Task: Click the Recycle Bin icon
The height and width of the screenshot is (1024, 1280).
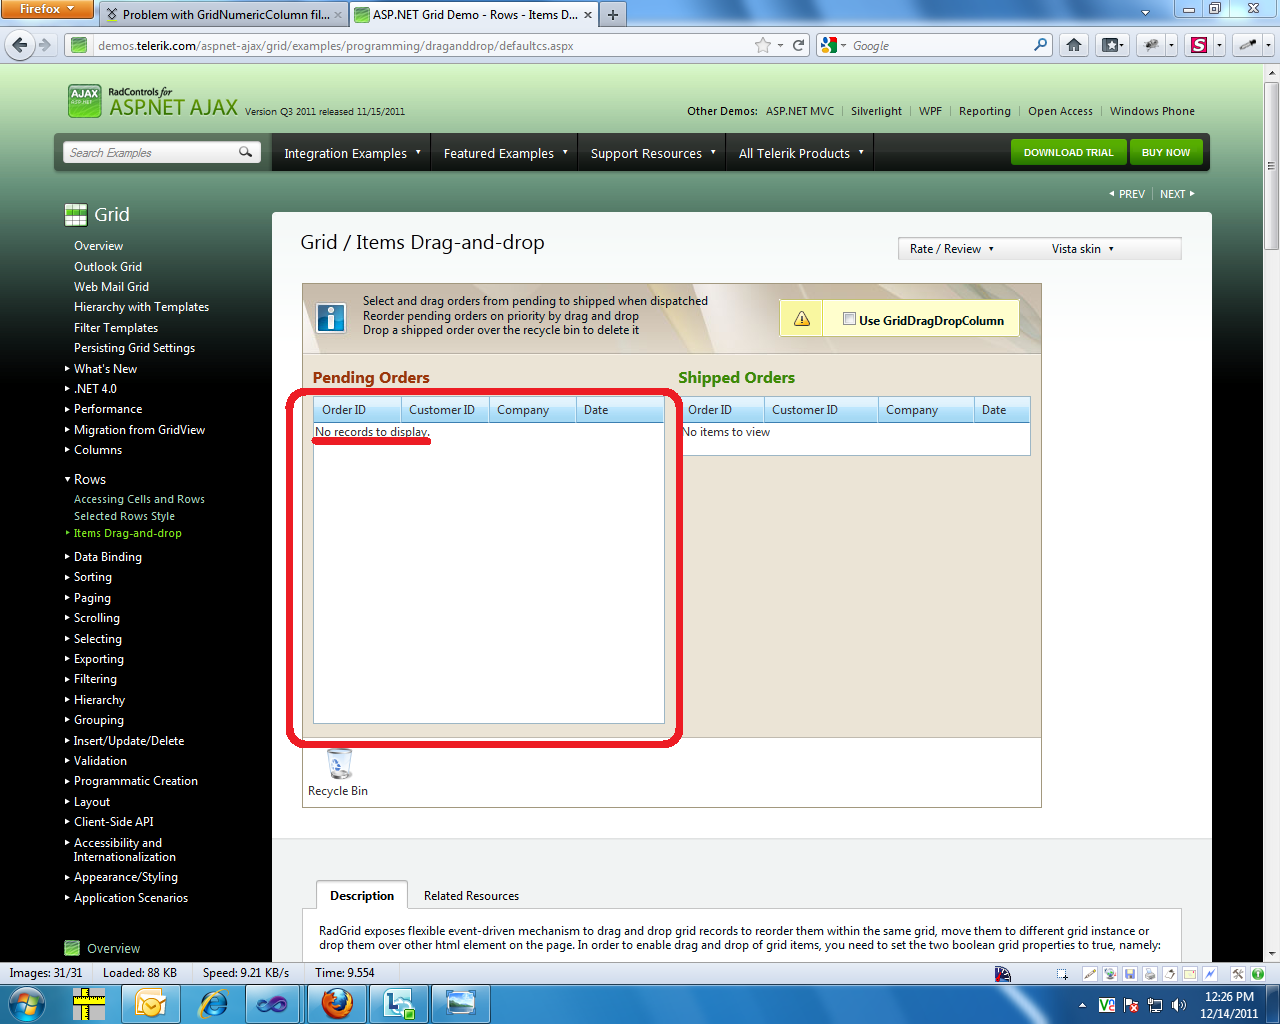Action: pos(339,764)
